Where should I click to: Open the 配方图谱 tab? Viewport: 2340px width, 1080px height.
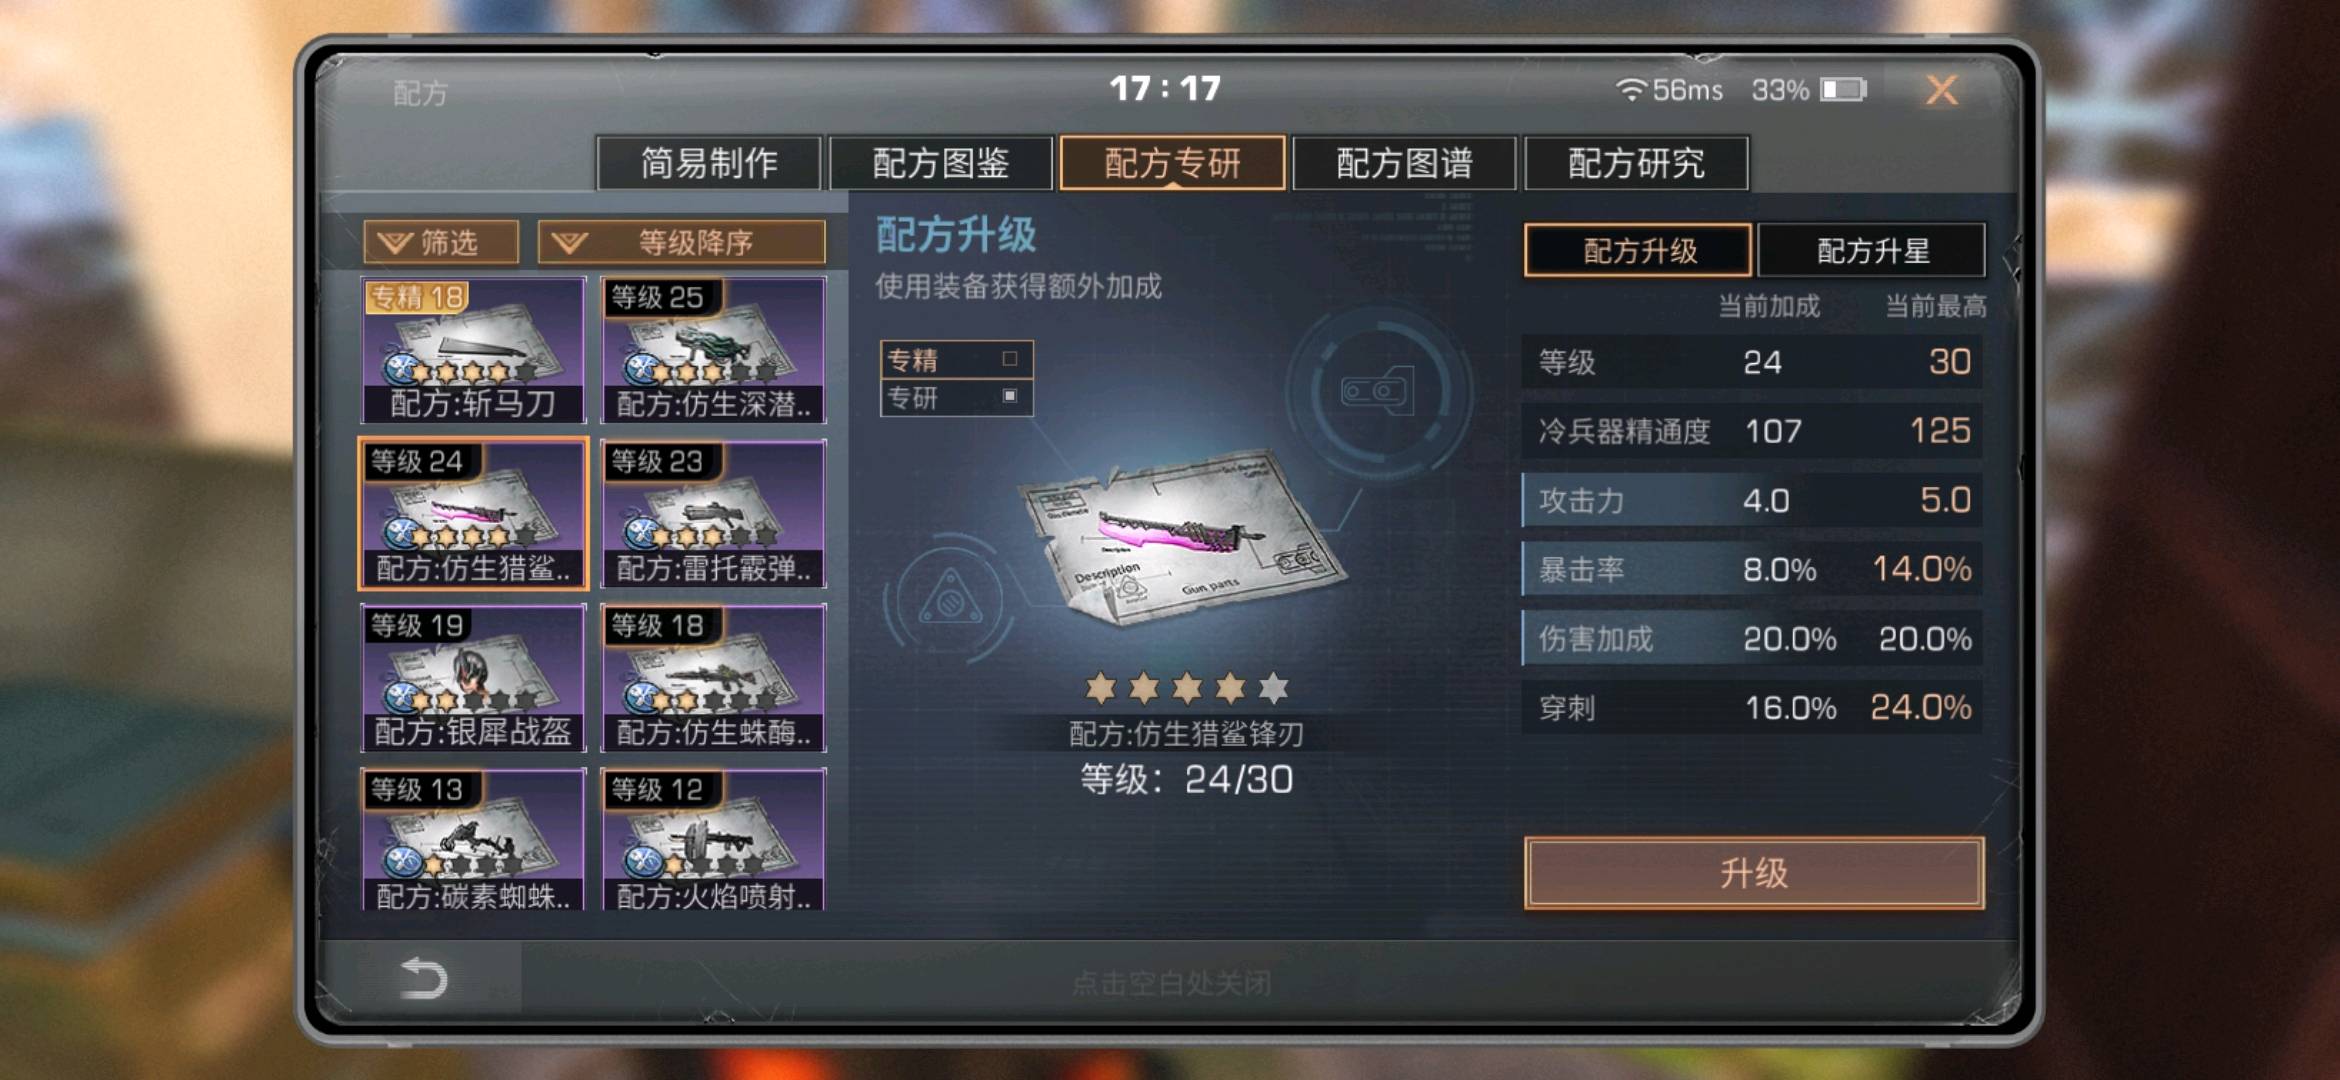tap(1404, 163)
